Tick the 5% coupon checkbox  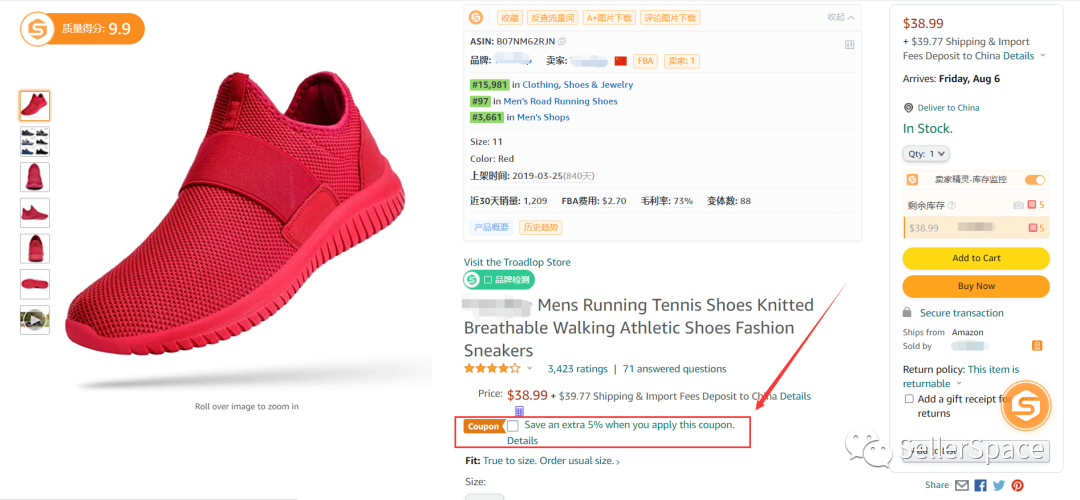tap(513, 426)
